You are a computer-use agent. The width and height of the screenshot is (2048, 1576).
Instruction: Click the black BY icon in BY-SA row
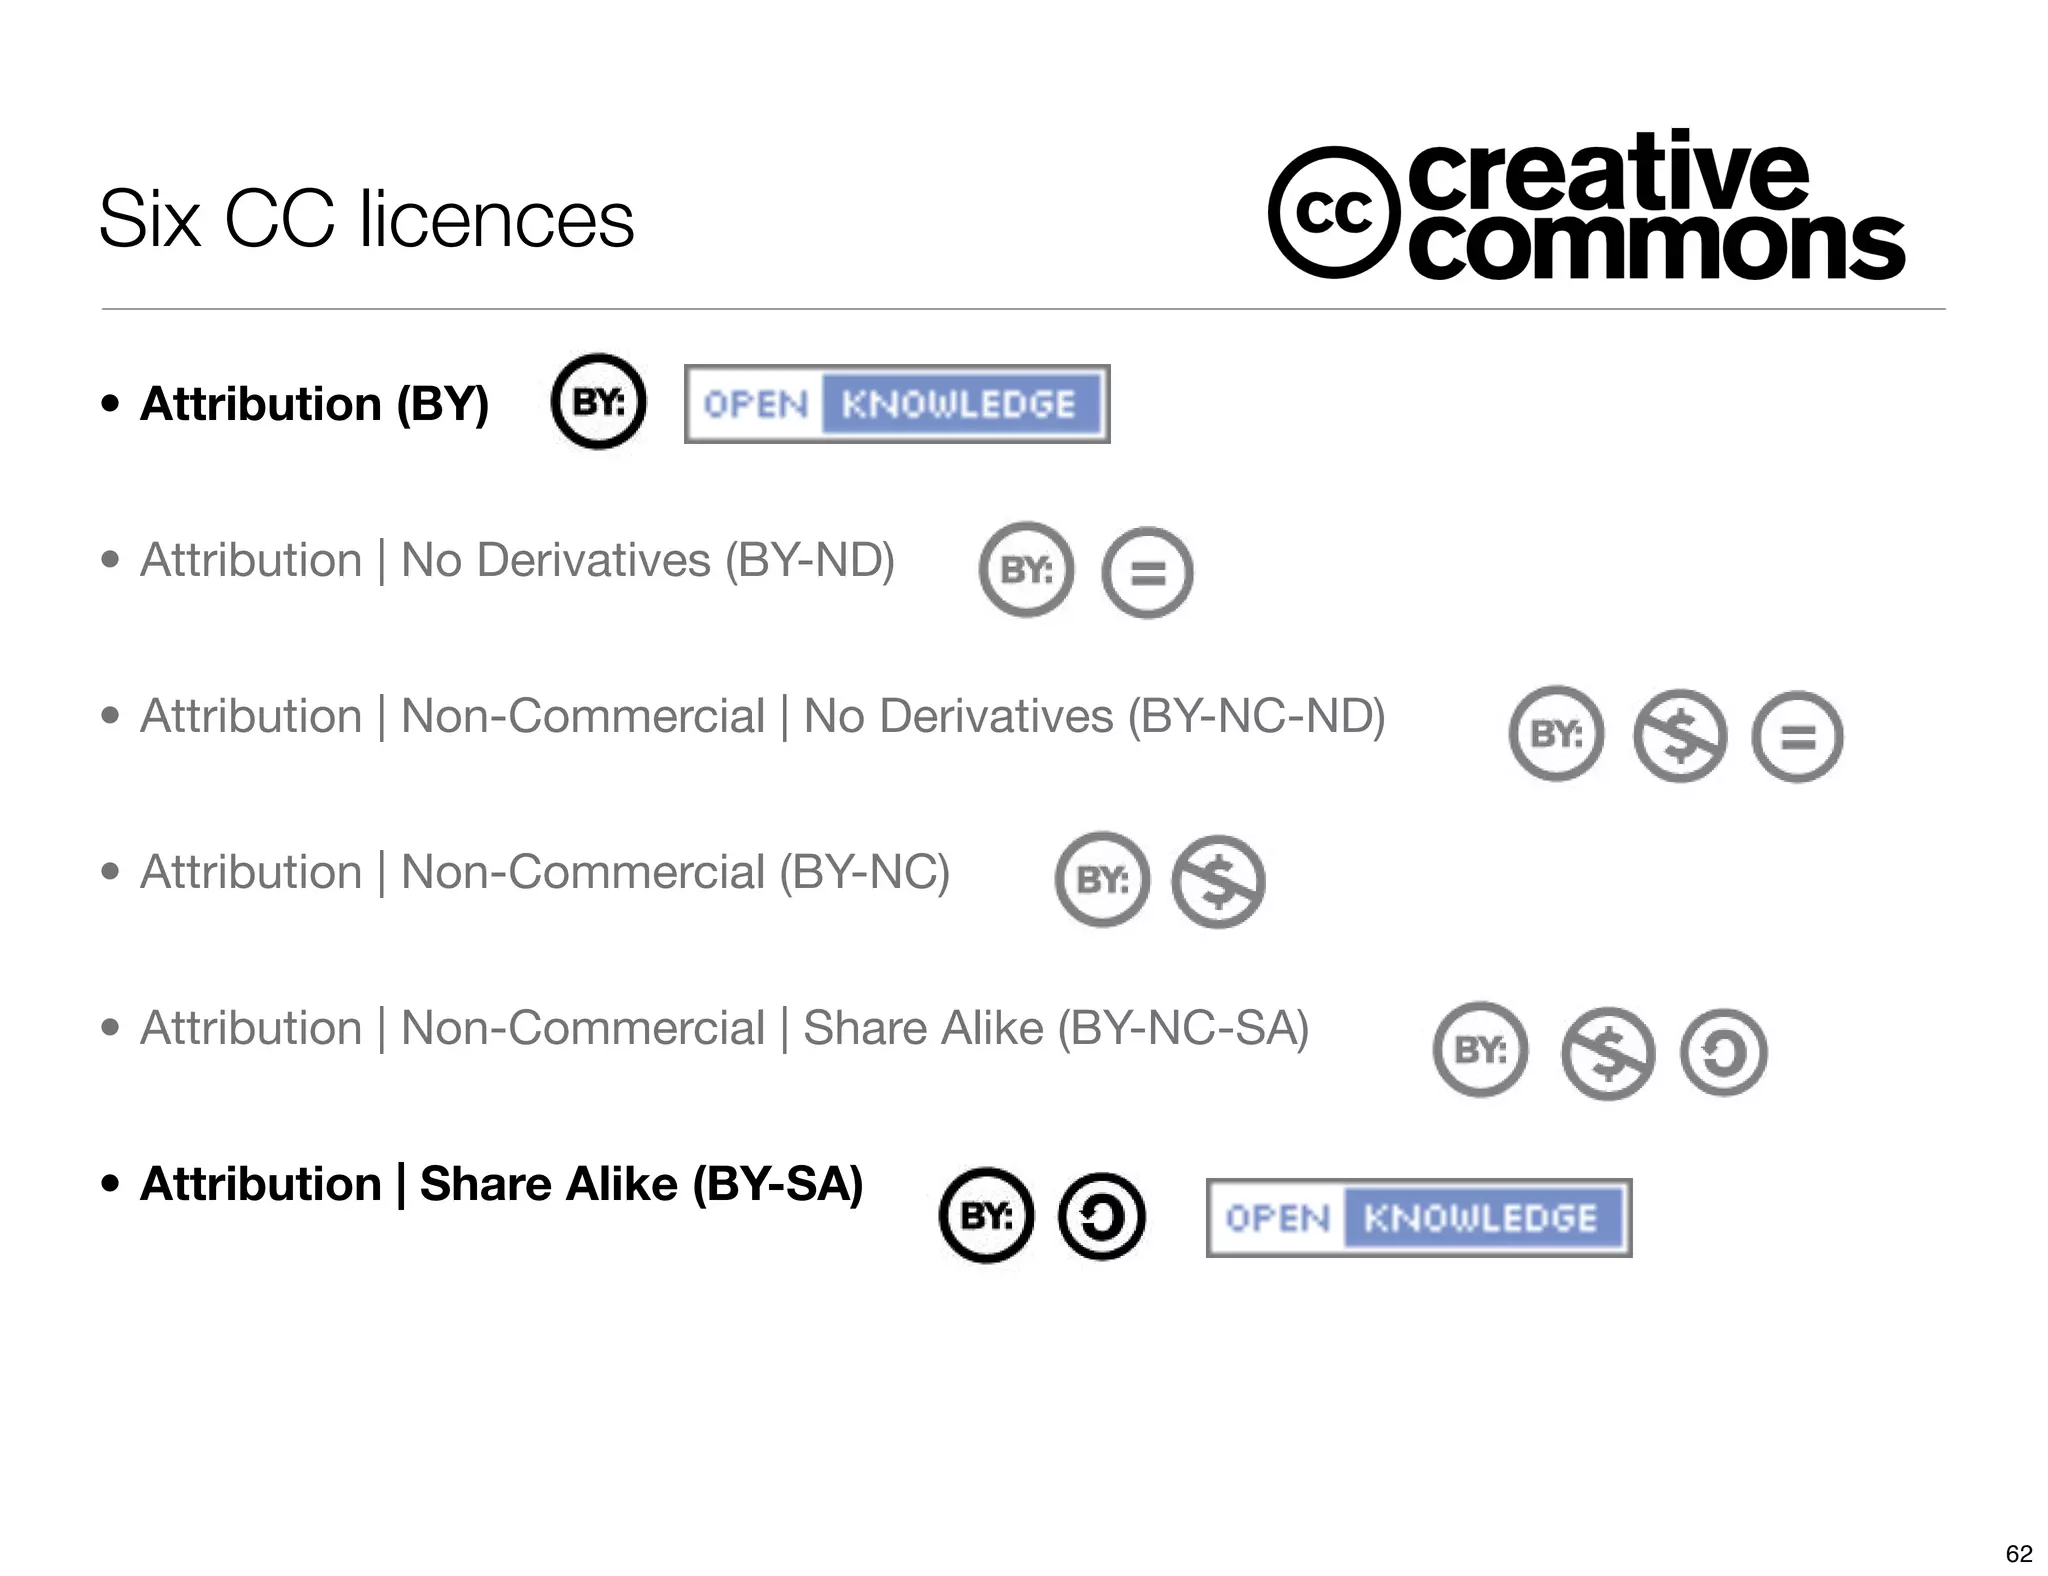(986, 1215)
